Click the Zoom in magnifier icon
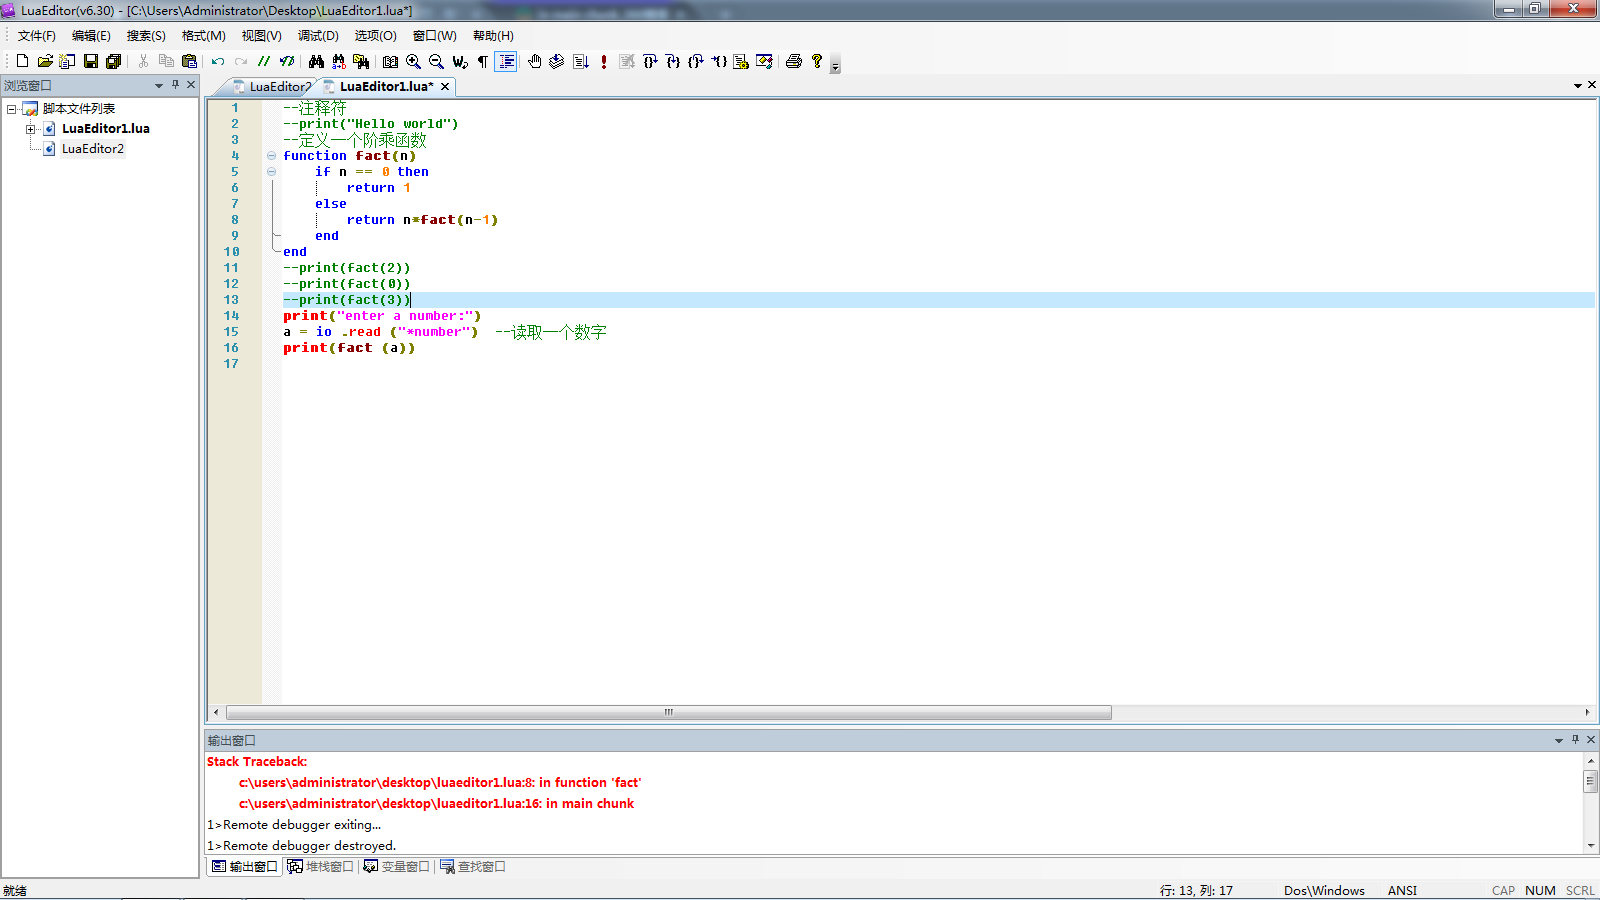 click(x=413, y=62)
